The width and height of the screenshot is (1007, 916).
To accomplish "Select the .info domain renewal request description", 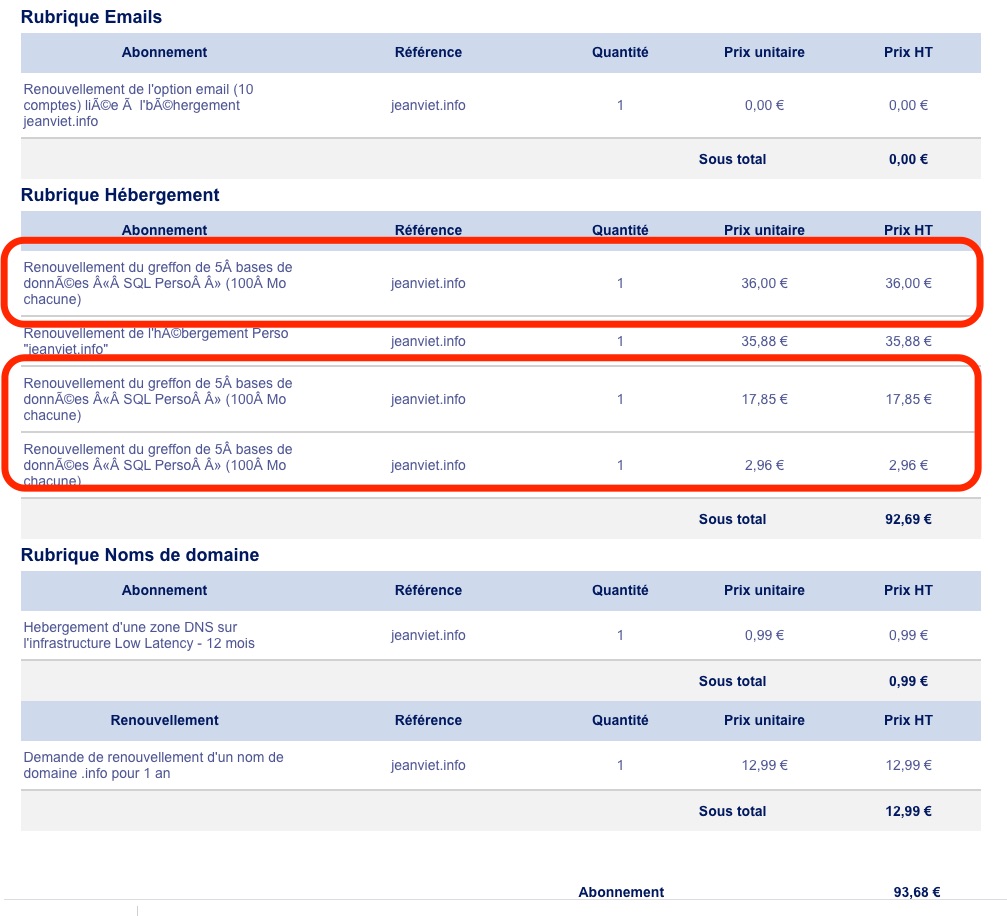I will [x=153, y=765].
